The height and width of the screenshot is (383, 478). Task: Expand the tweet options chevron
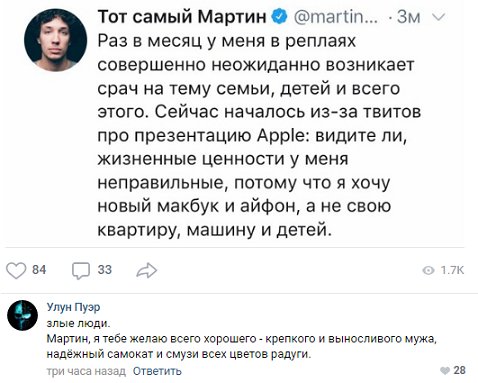pyautogui.click(x=438, y=17)
